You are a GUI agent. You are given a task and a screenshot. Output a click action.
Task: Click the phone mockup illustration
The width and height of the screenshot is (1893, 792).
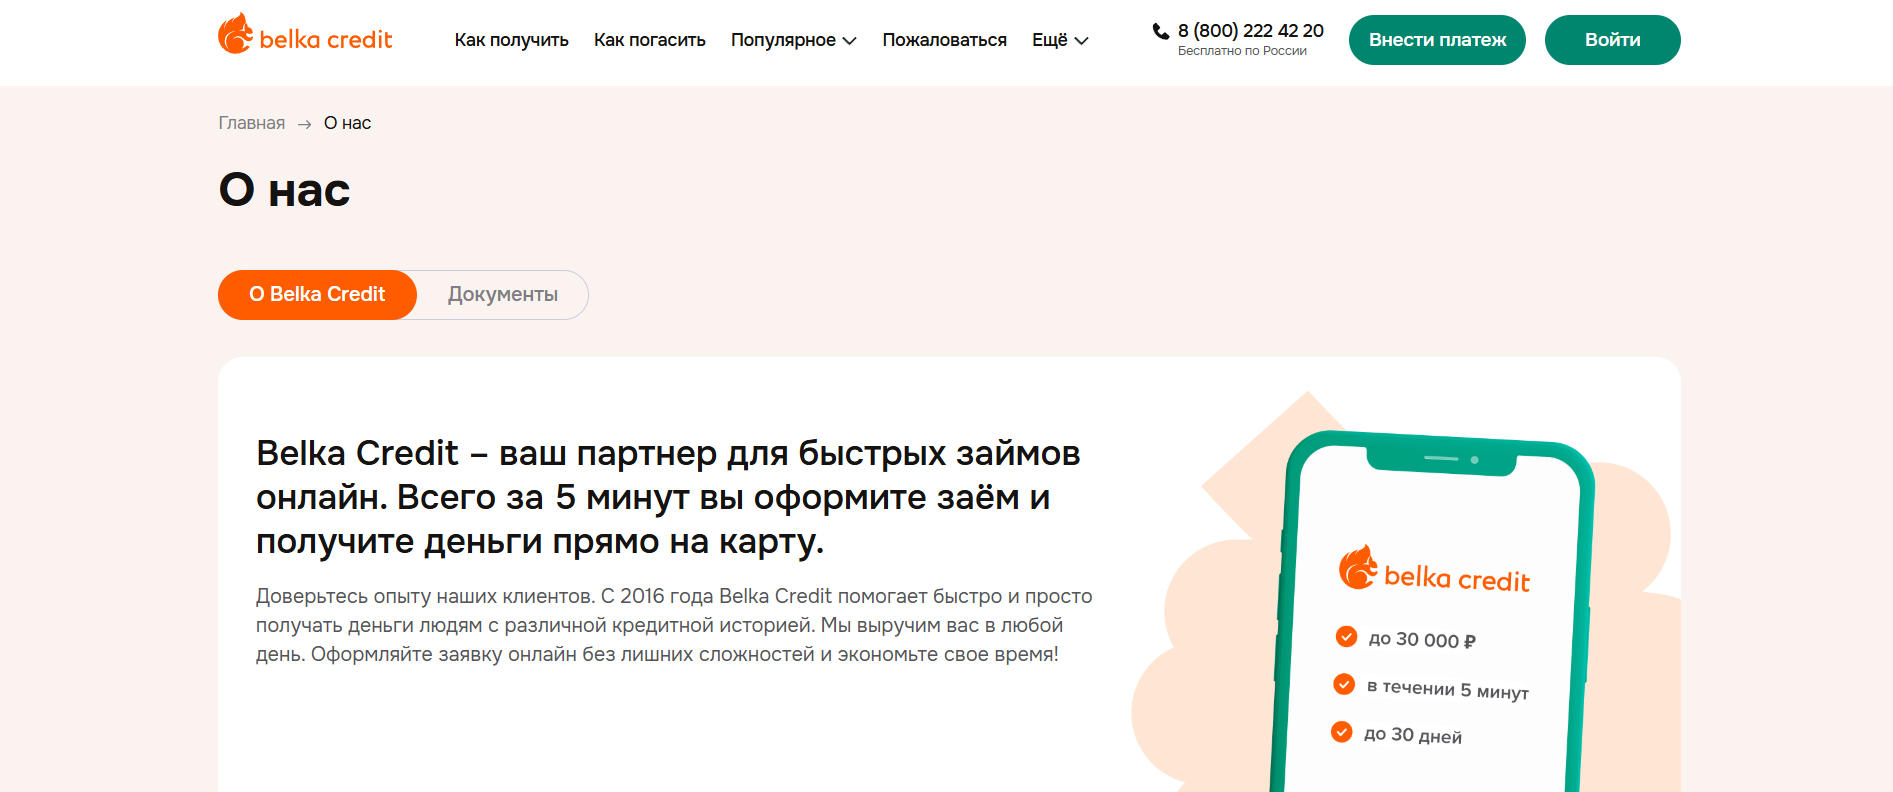[1430, 612]
